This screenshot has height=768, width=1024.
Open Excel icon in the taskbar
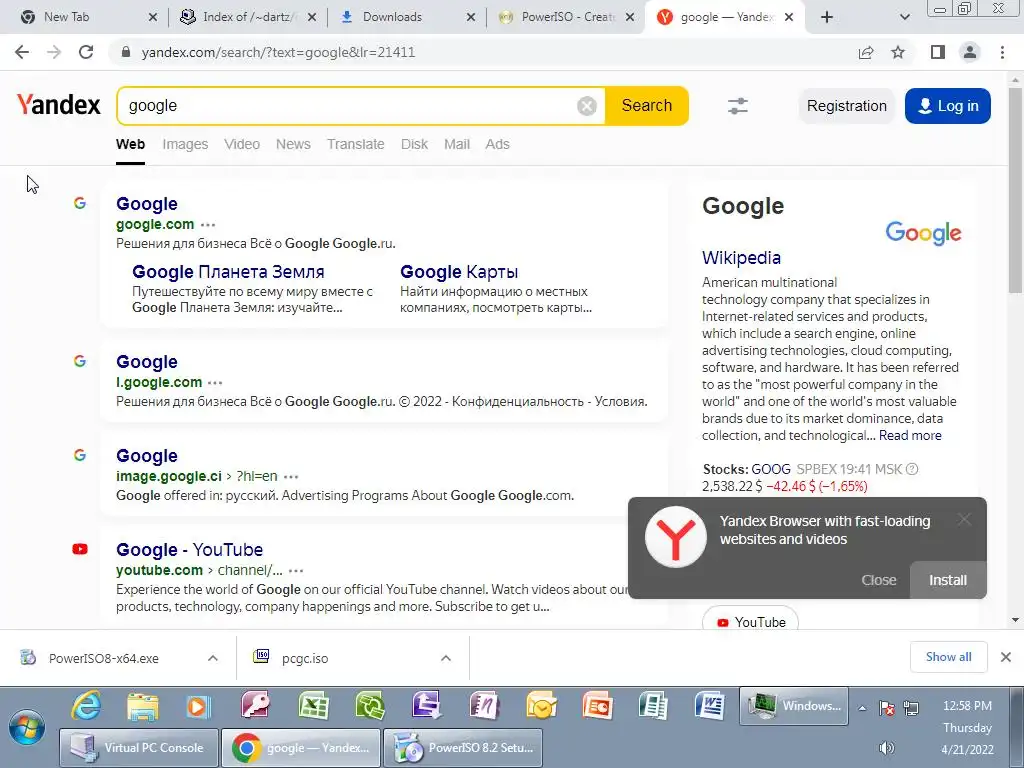(x=313, y=706)
